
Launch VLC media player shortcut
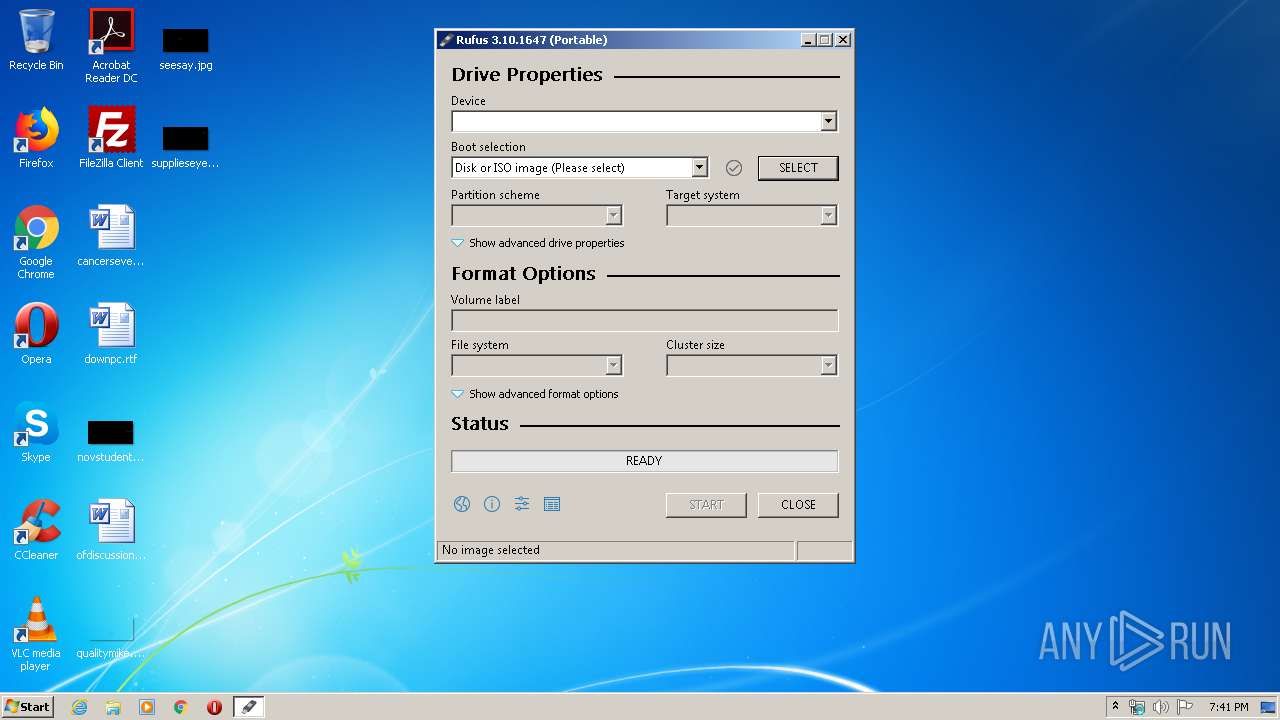36,634
